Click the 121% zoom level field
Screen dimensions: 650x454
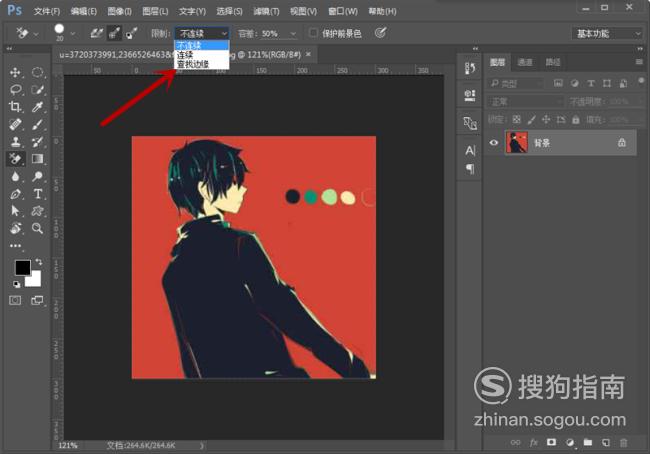68,446
